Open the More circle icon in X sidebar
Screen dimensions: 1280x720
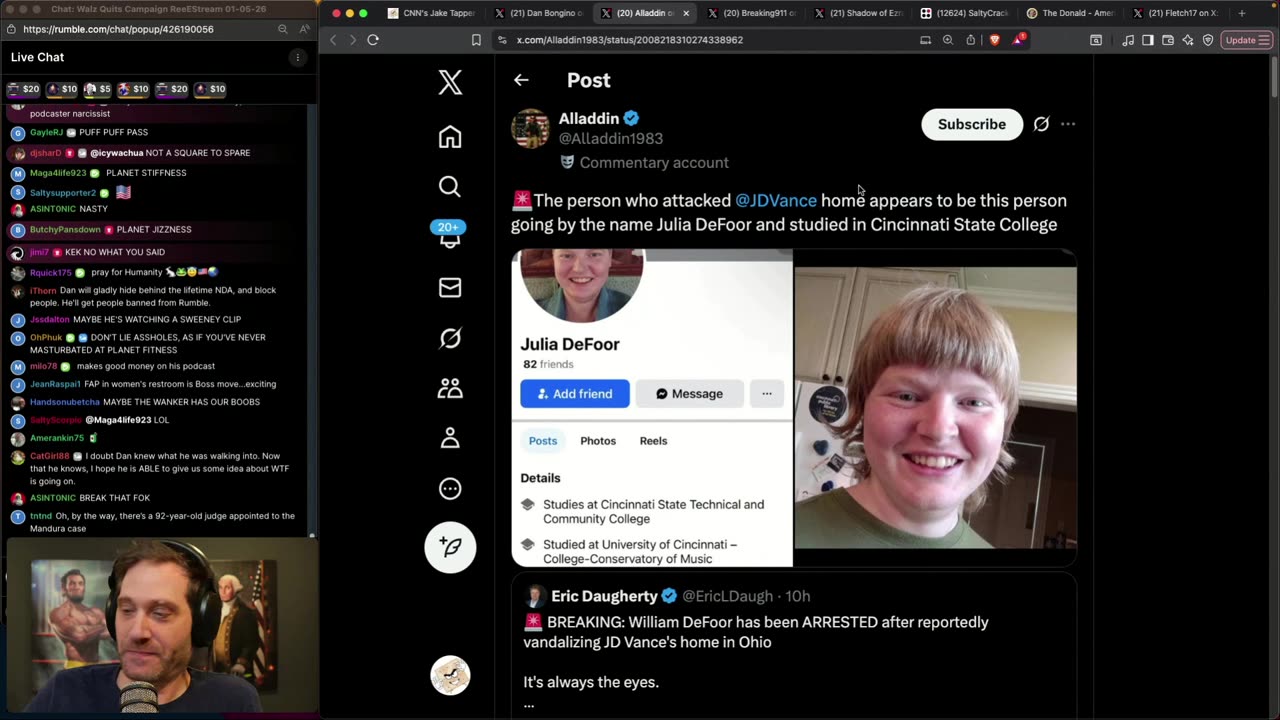click(x=450, y=488)
